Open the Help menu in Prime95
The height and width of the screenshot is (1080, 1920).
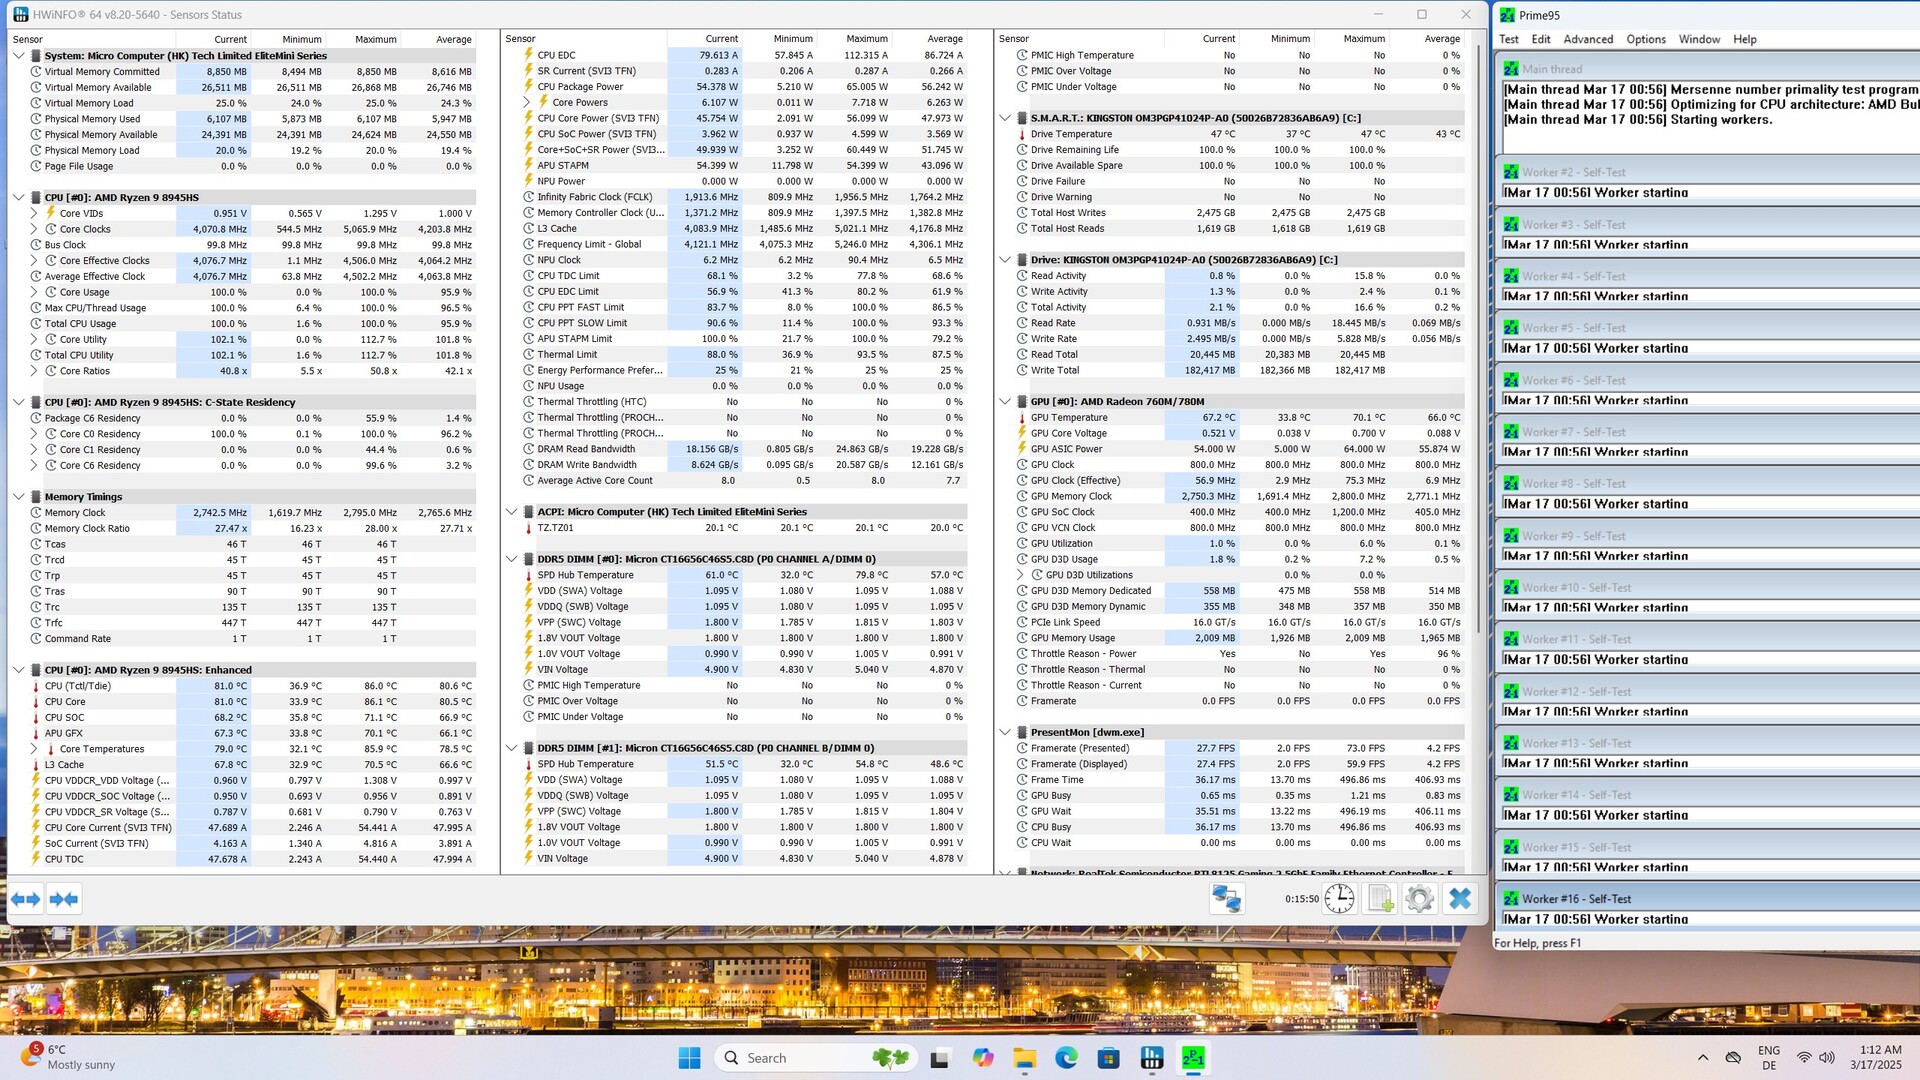pos(1744,39)
